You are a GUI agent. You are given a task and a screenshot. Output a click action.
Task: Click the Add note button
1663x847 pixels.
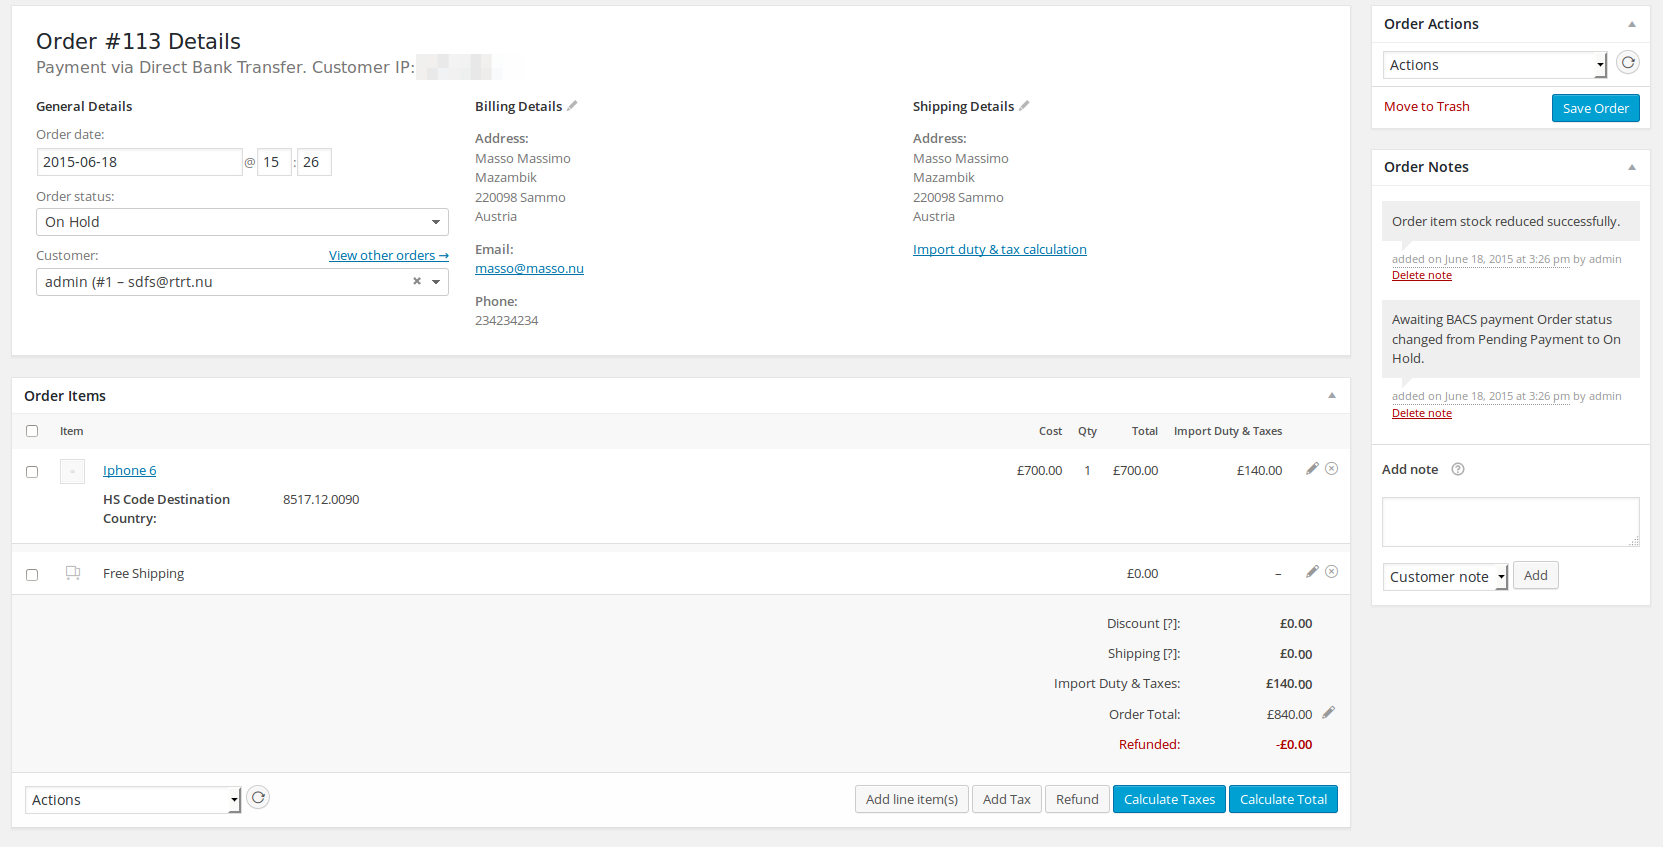[x=1536, y=575]
